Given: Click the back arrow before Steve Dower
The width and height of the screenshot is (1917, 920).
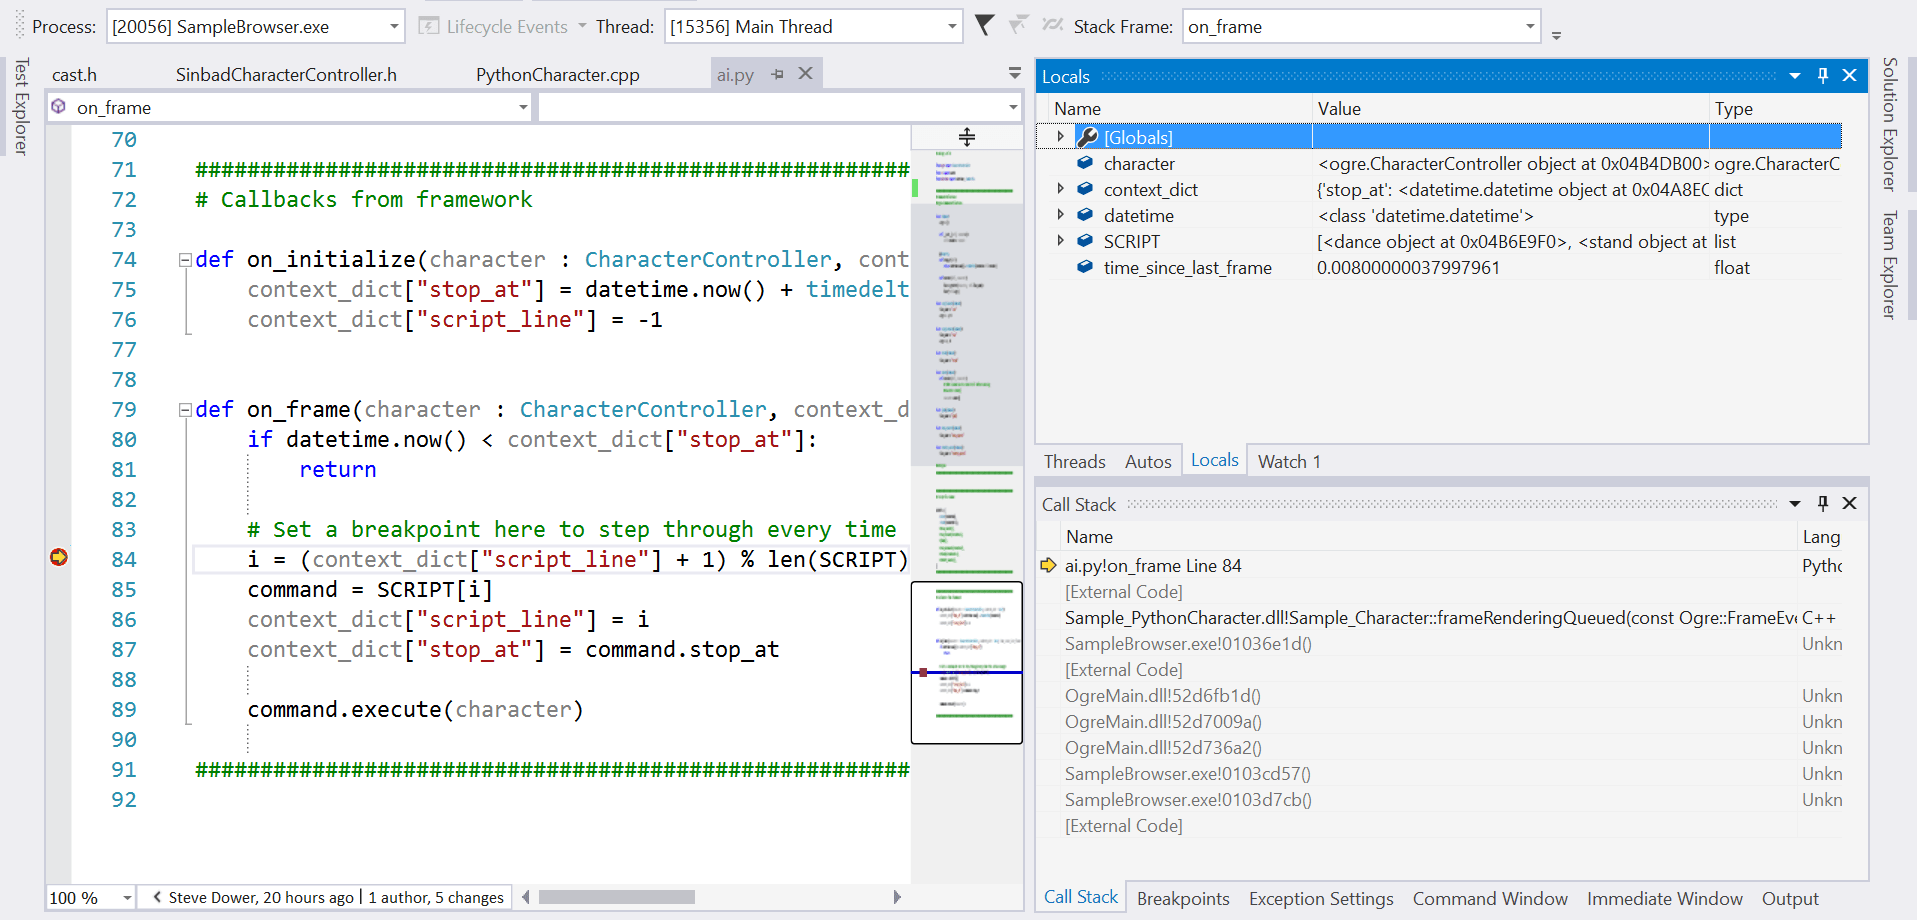Looking at the screenshot, I should pos(156,897).
